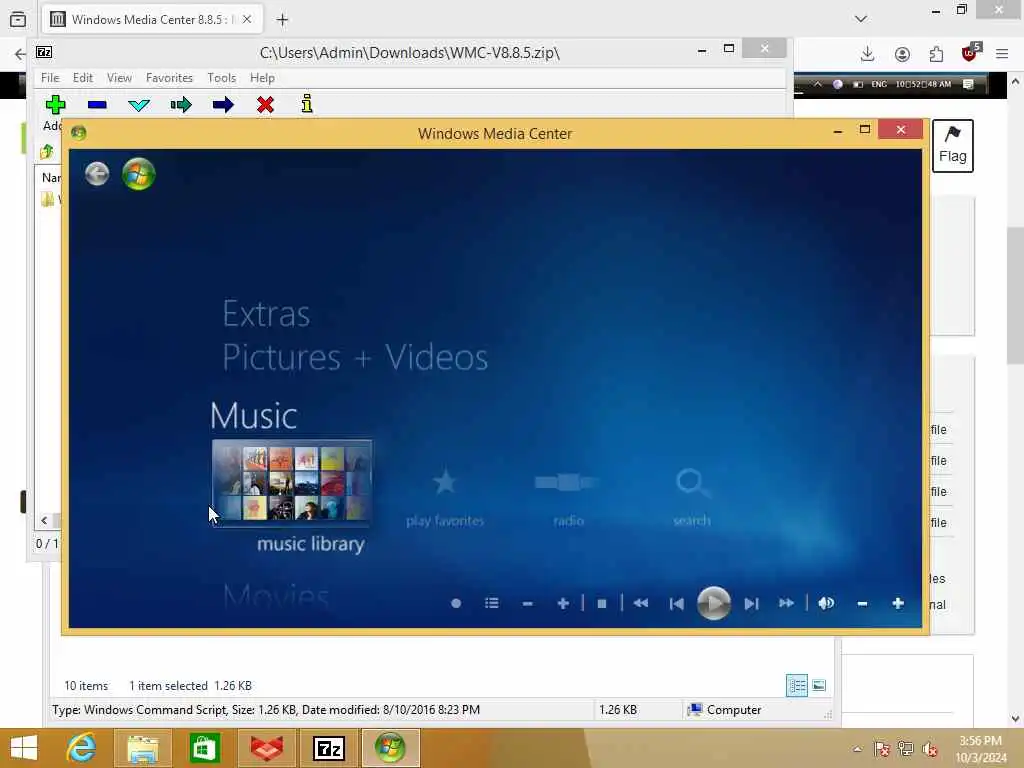Open Music search magnifier
1024x768 pixels.
(x=692, y=483)
